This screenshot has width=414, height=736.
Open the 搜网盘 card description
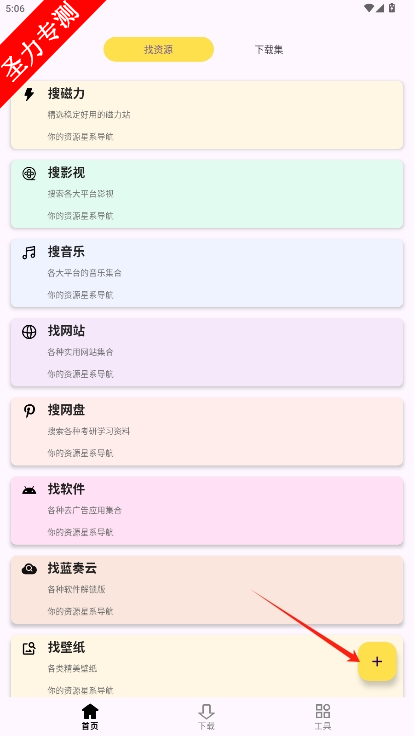point(89,431)
